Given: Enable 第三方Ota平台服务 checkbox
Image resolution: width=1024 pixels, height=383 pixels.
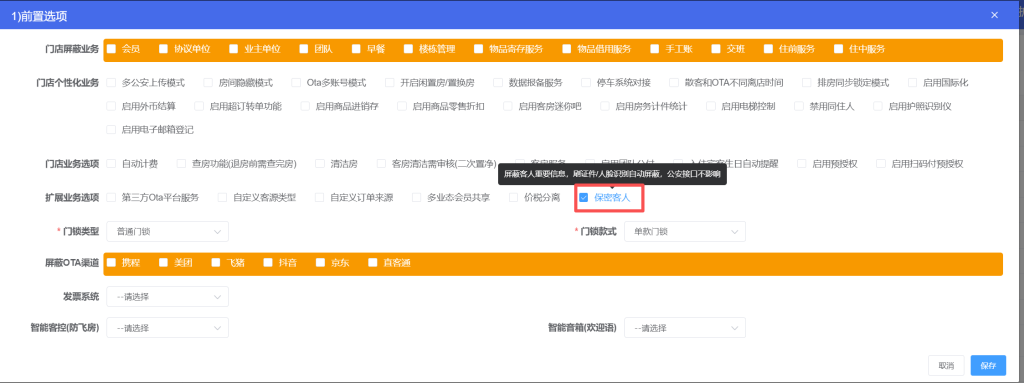Looking at the screenshot, I should pyautogui.click(x=111, y=197).
